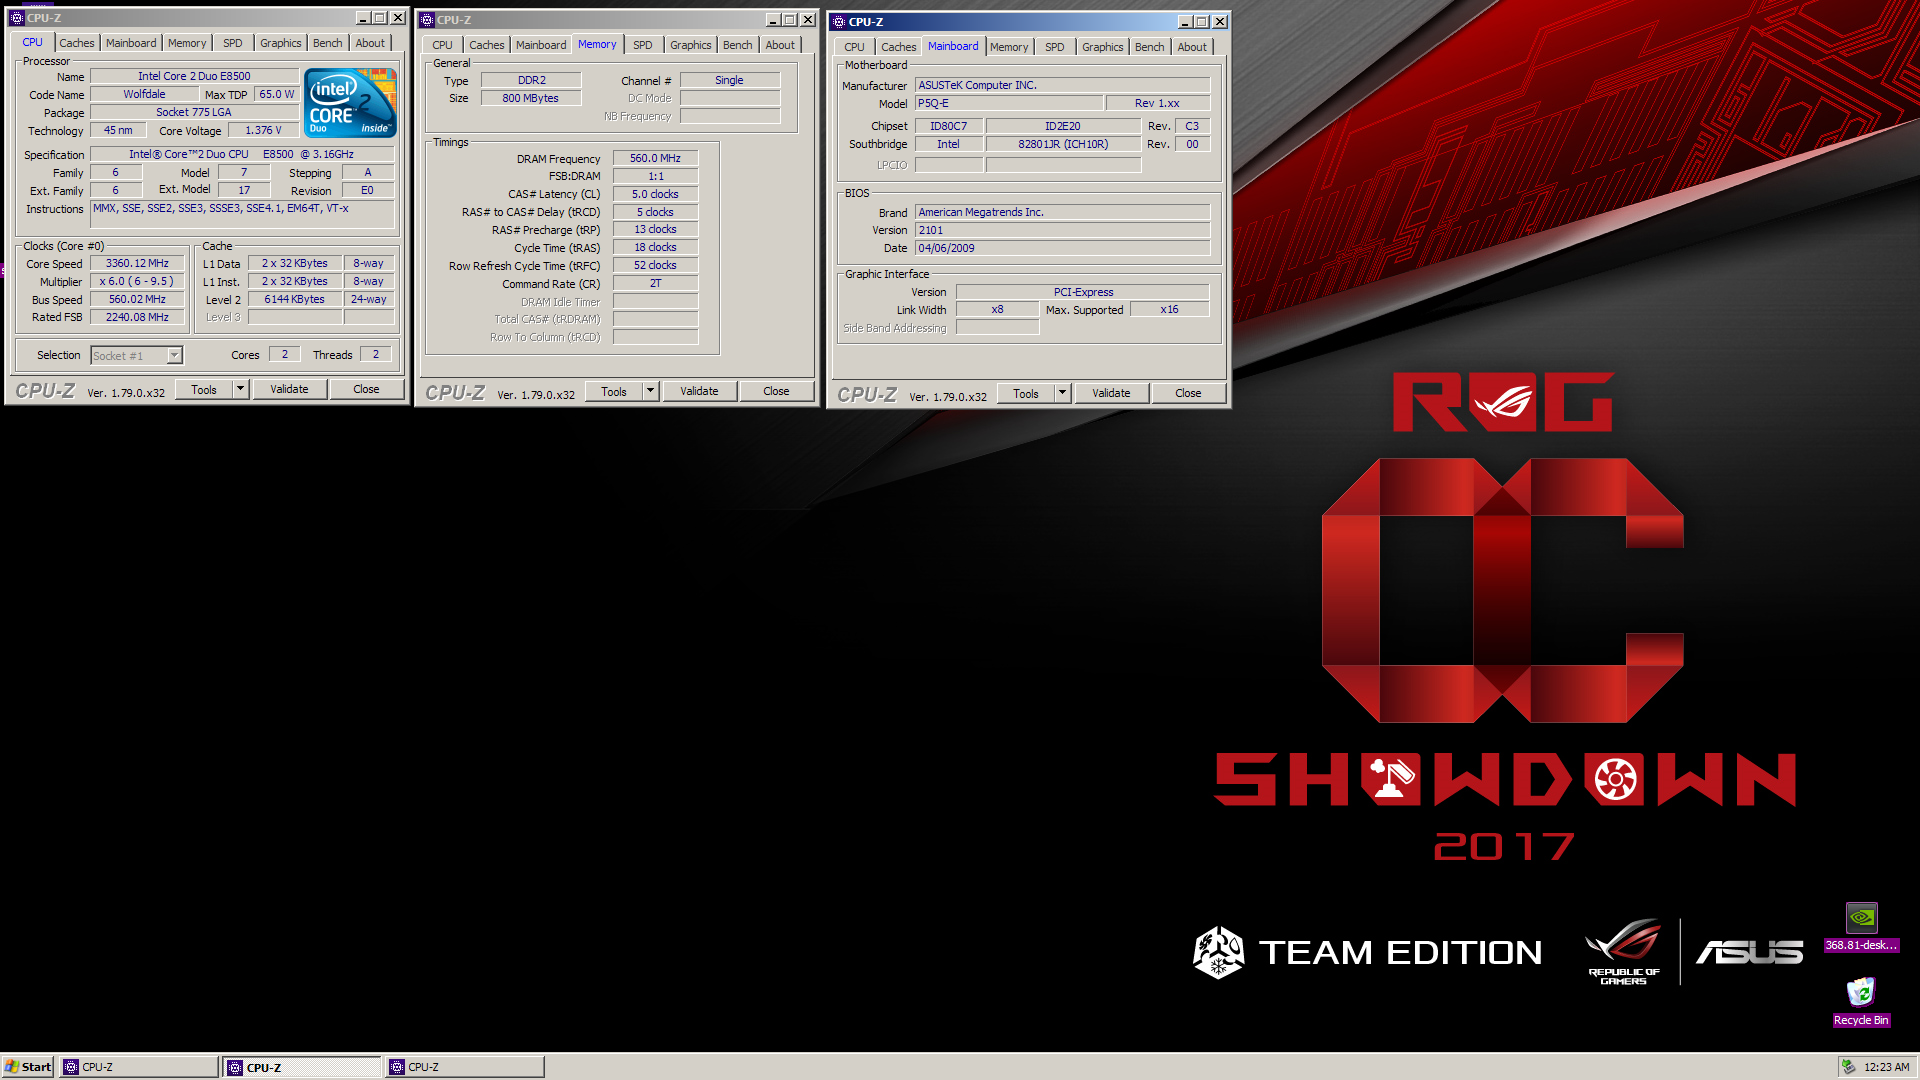Minimize the left CPU-Z window
The image size is (1920, 1080).
click(363, 18)
